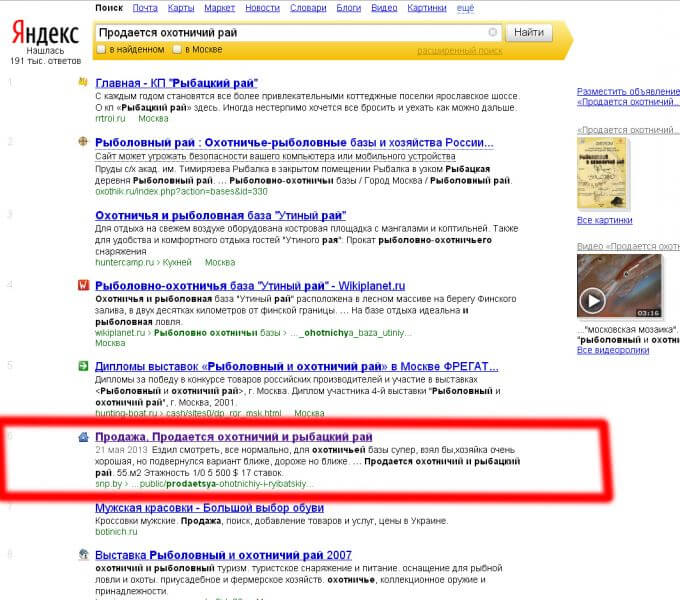Click favicon beside Рыболовный рай result

83,141
